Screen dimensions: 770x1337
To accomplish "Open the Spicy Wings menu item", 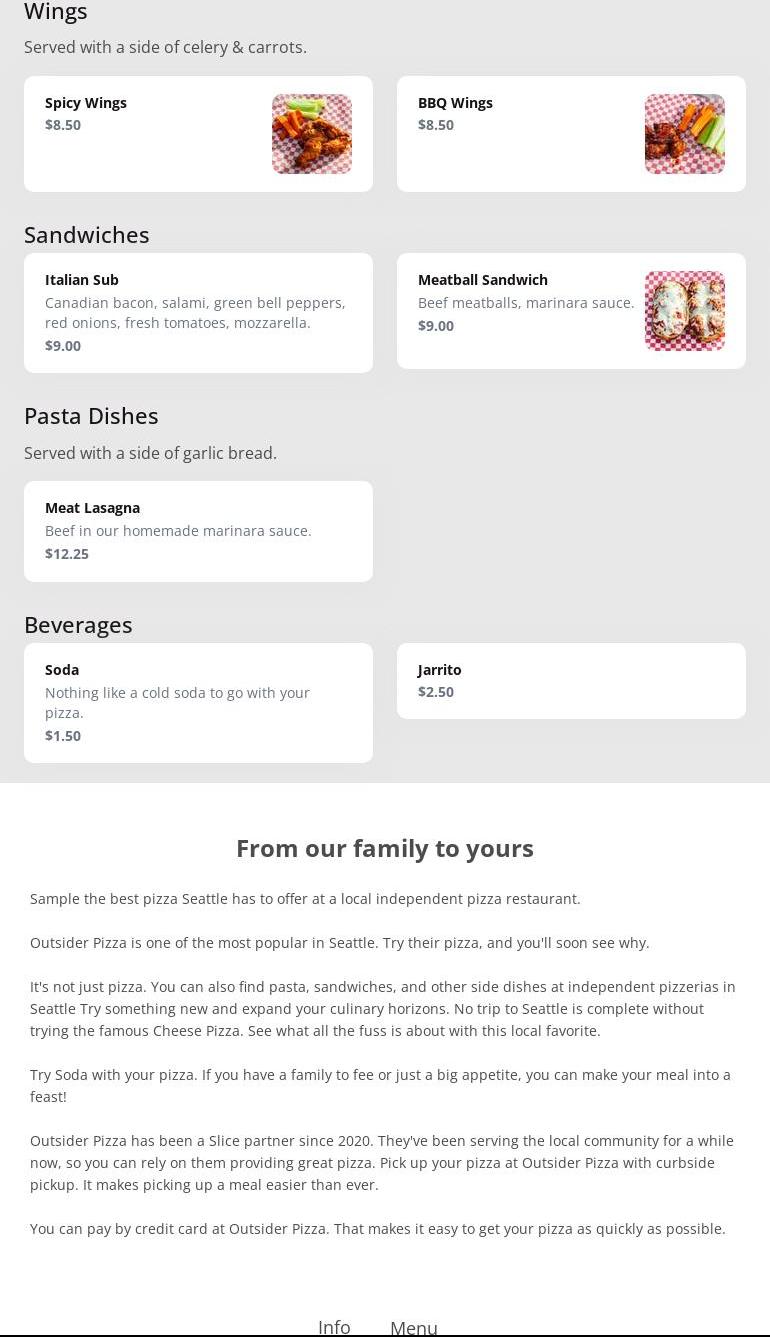I will click(x=150, y=133).
